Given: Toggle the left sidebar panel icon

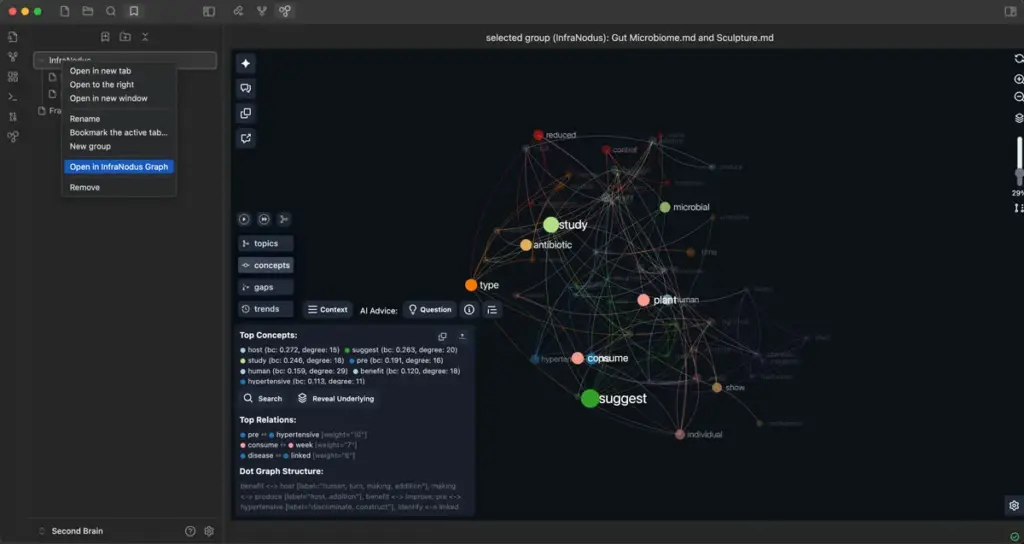Looking at the screenshot, I should pyautogui.click(x=209, y=11).
